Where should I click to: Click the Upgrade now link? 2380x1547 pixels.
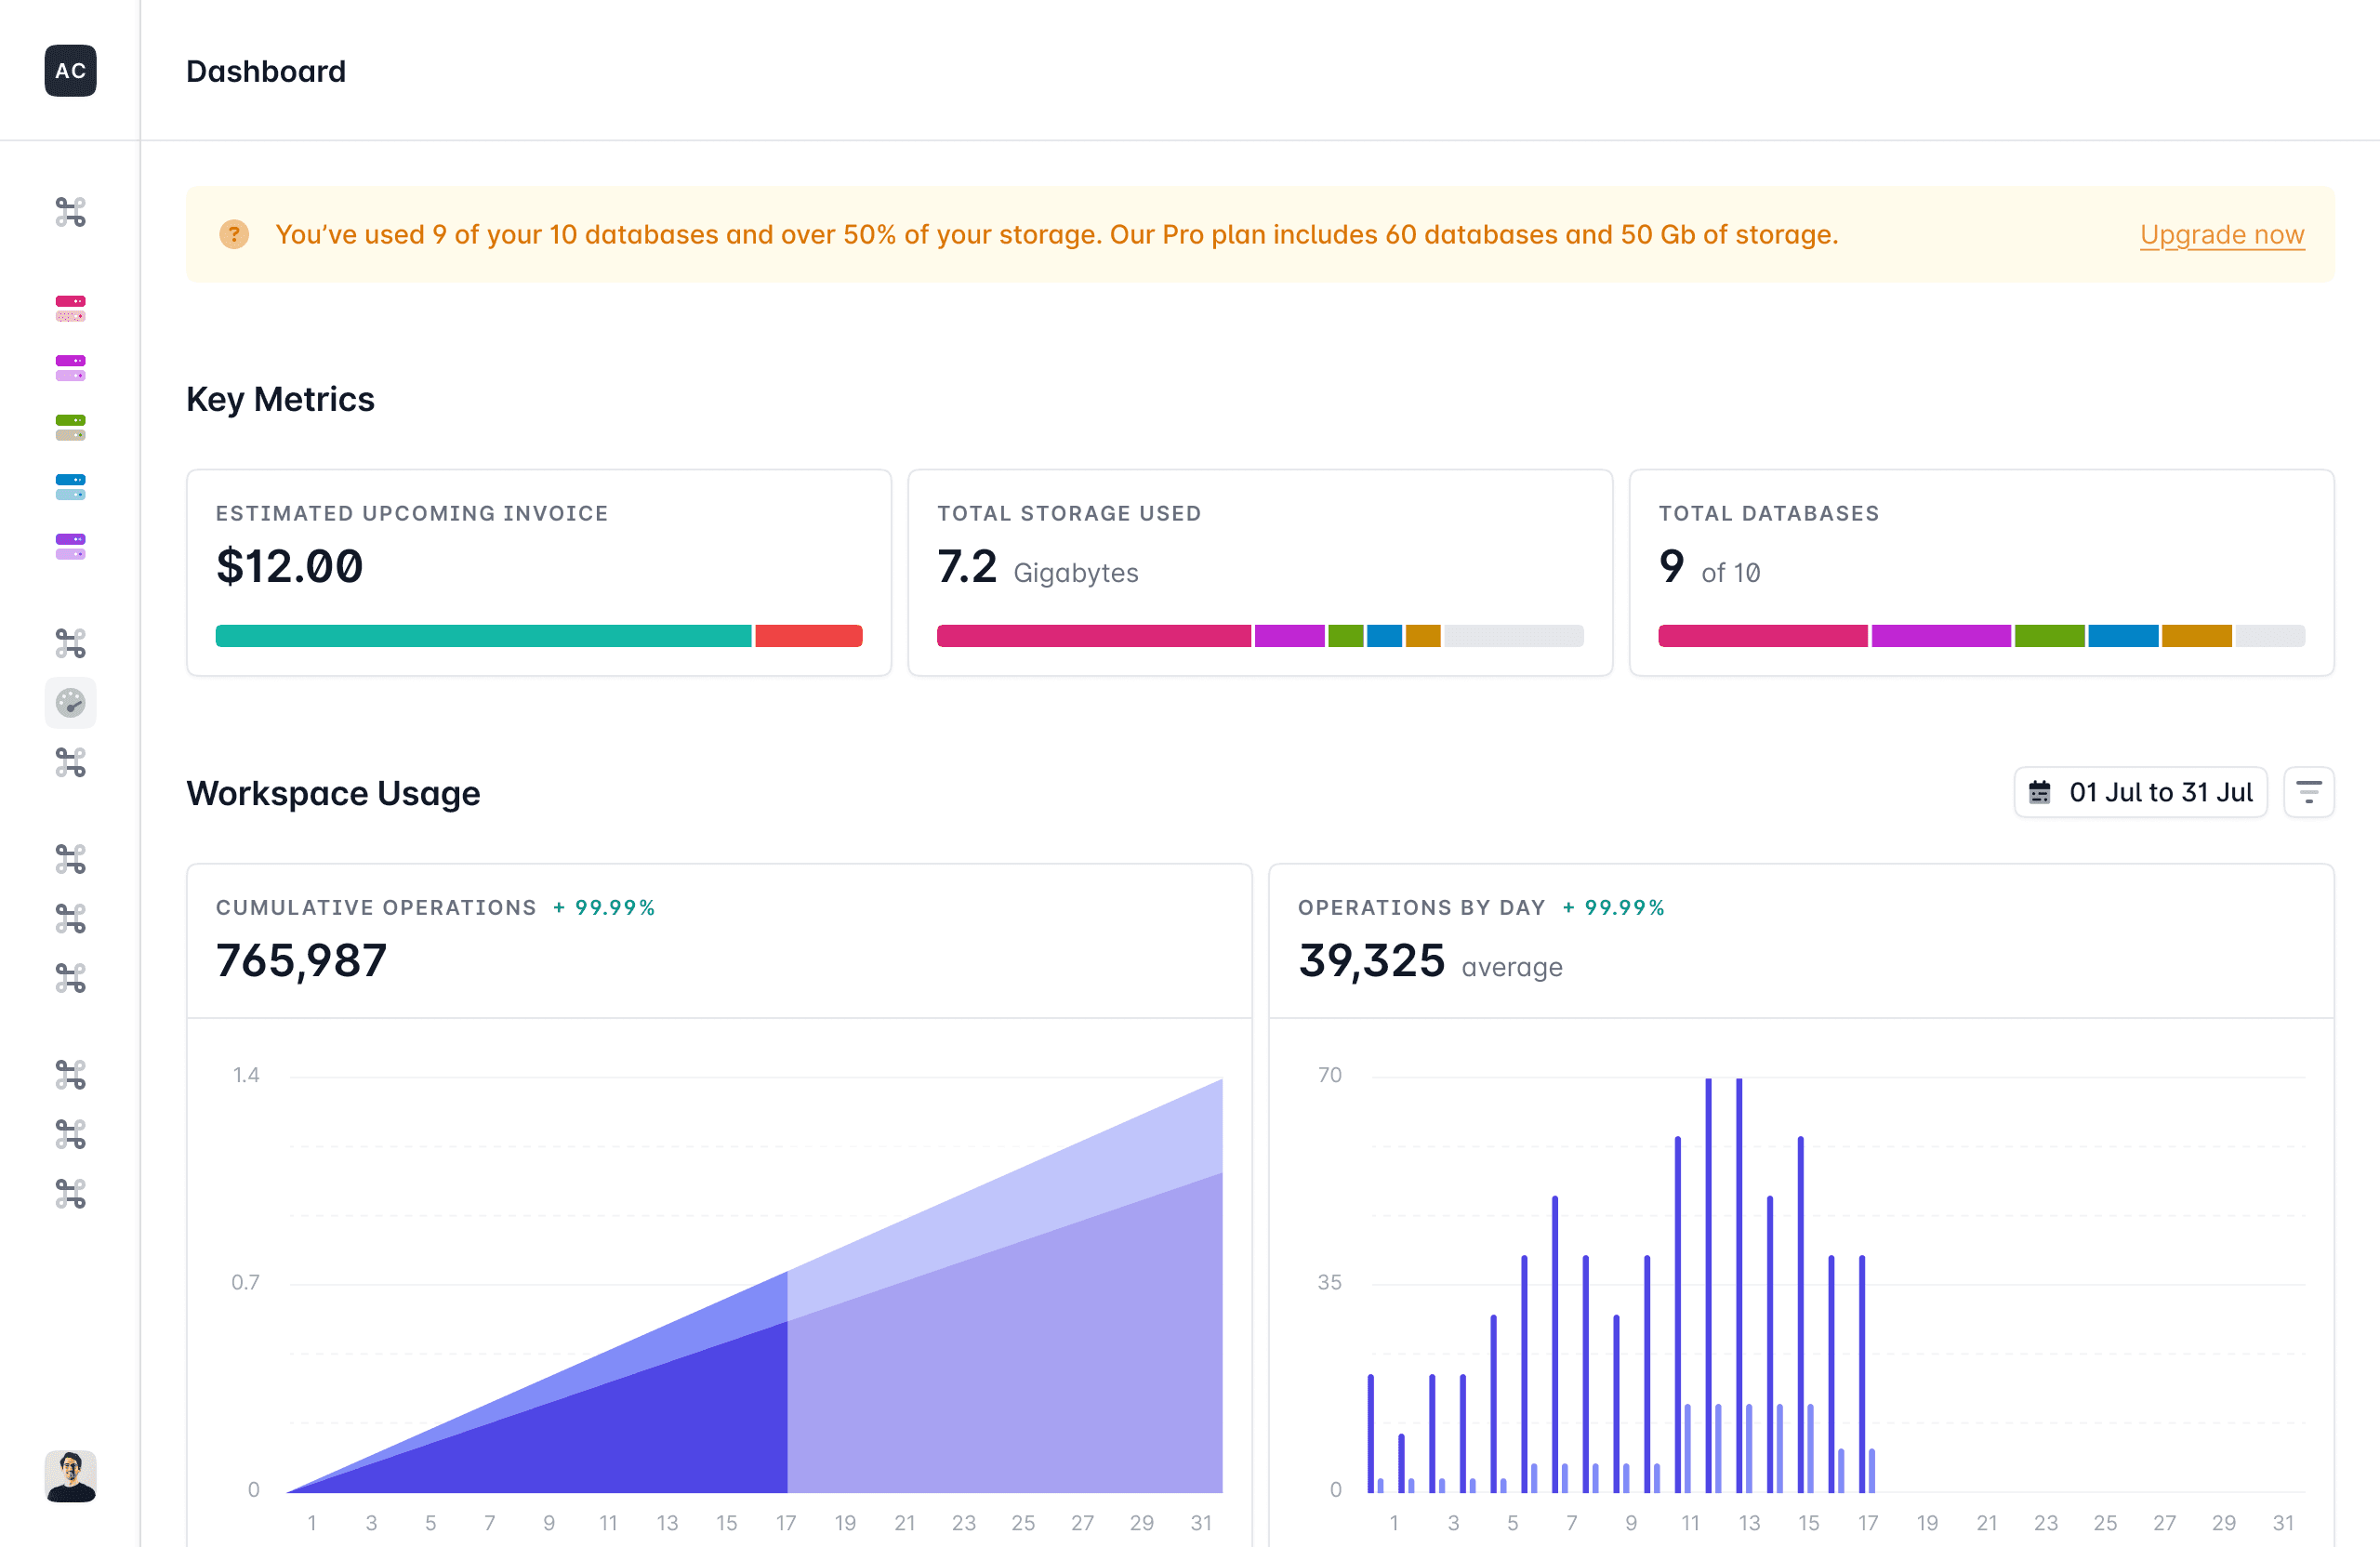pos(2221,234)
